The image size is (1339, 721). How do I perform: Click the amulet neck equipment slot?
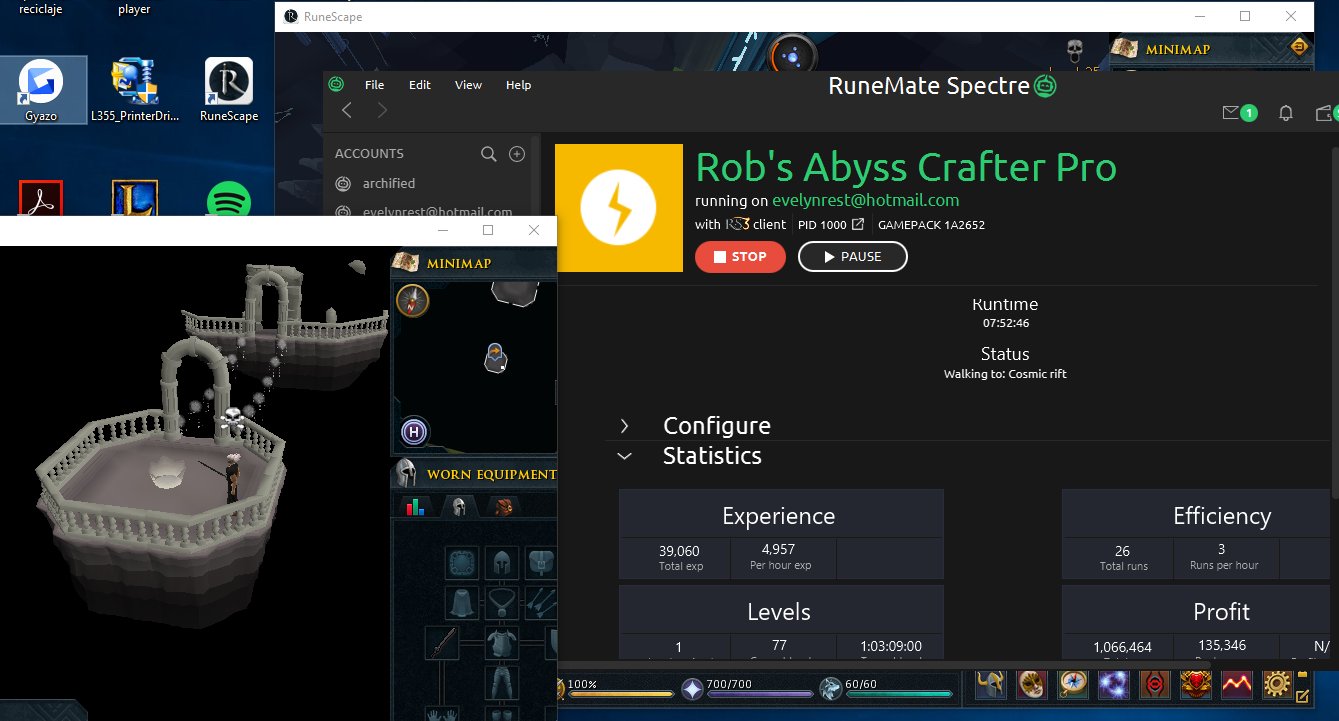502,603
